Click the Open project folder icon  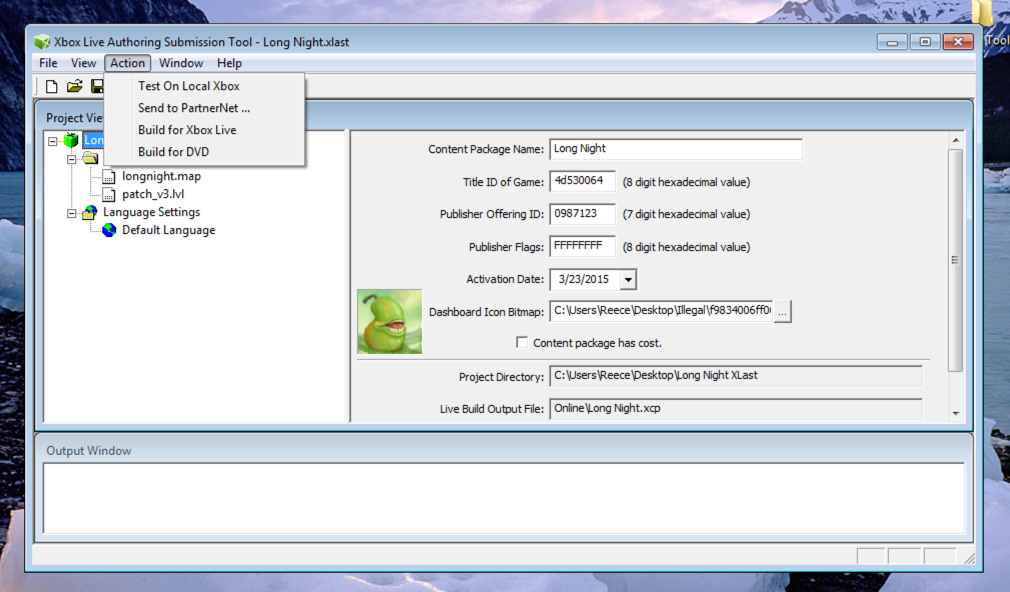coord(75,86)
